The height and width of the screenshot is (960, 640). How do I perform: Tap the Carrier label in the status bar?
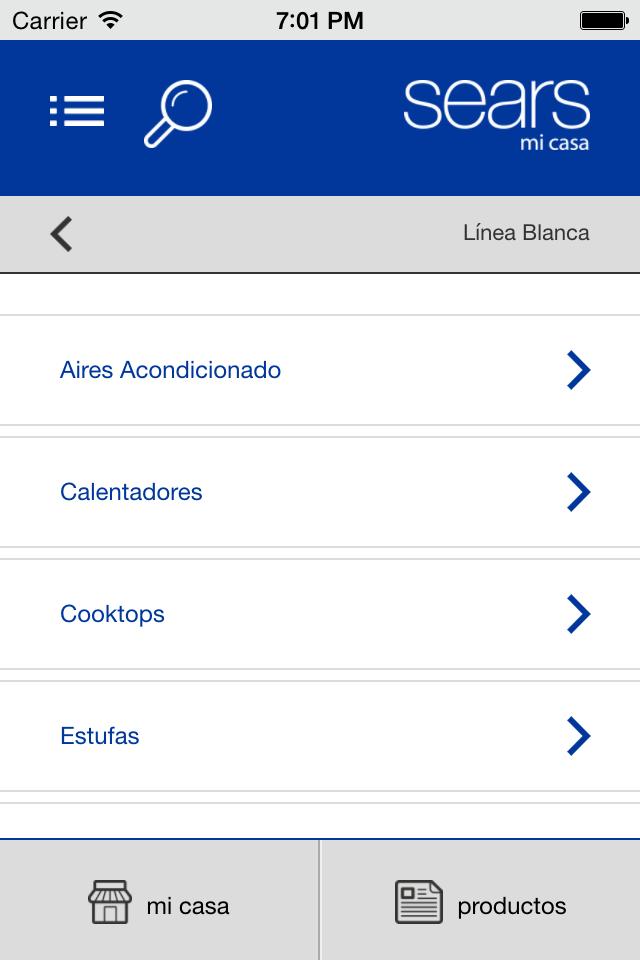[x=57, y=19]
